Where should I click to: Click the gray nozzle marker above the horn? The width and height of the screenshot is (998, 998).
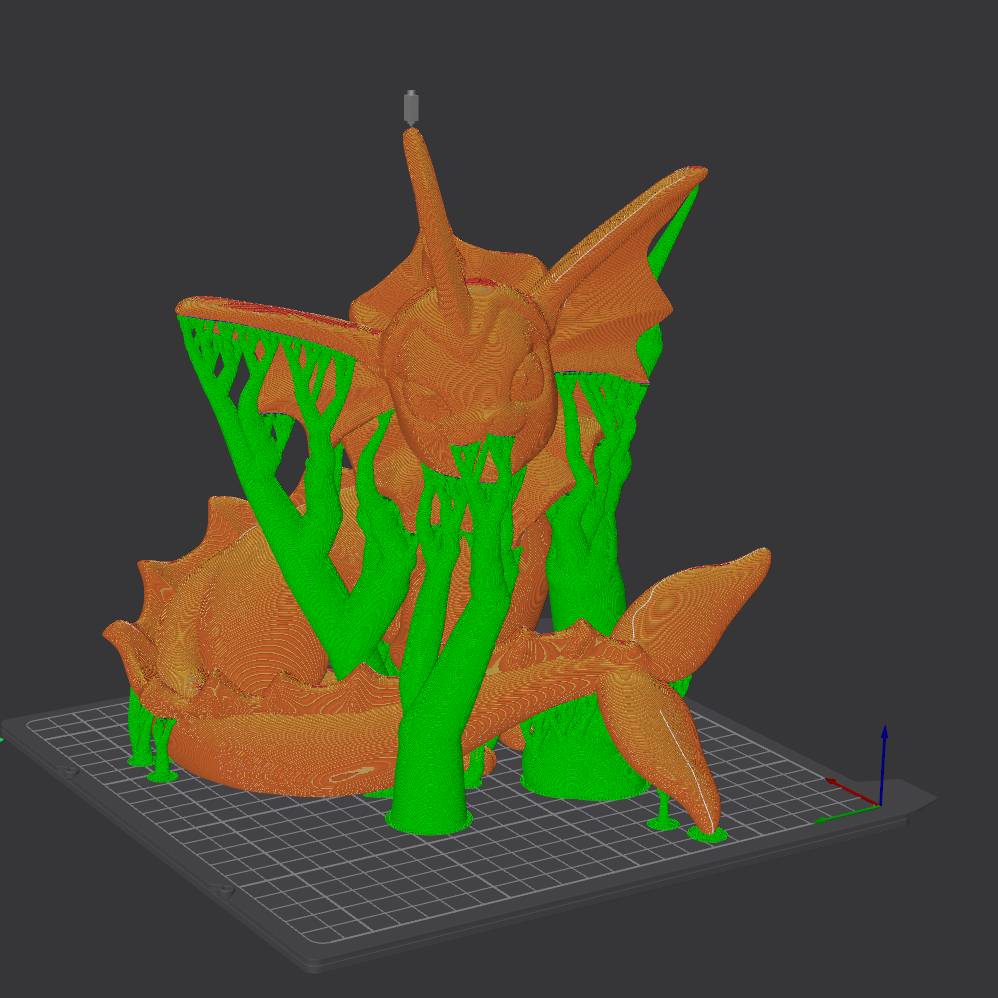pyautogui.click(x=411, y=108)
